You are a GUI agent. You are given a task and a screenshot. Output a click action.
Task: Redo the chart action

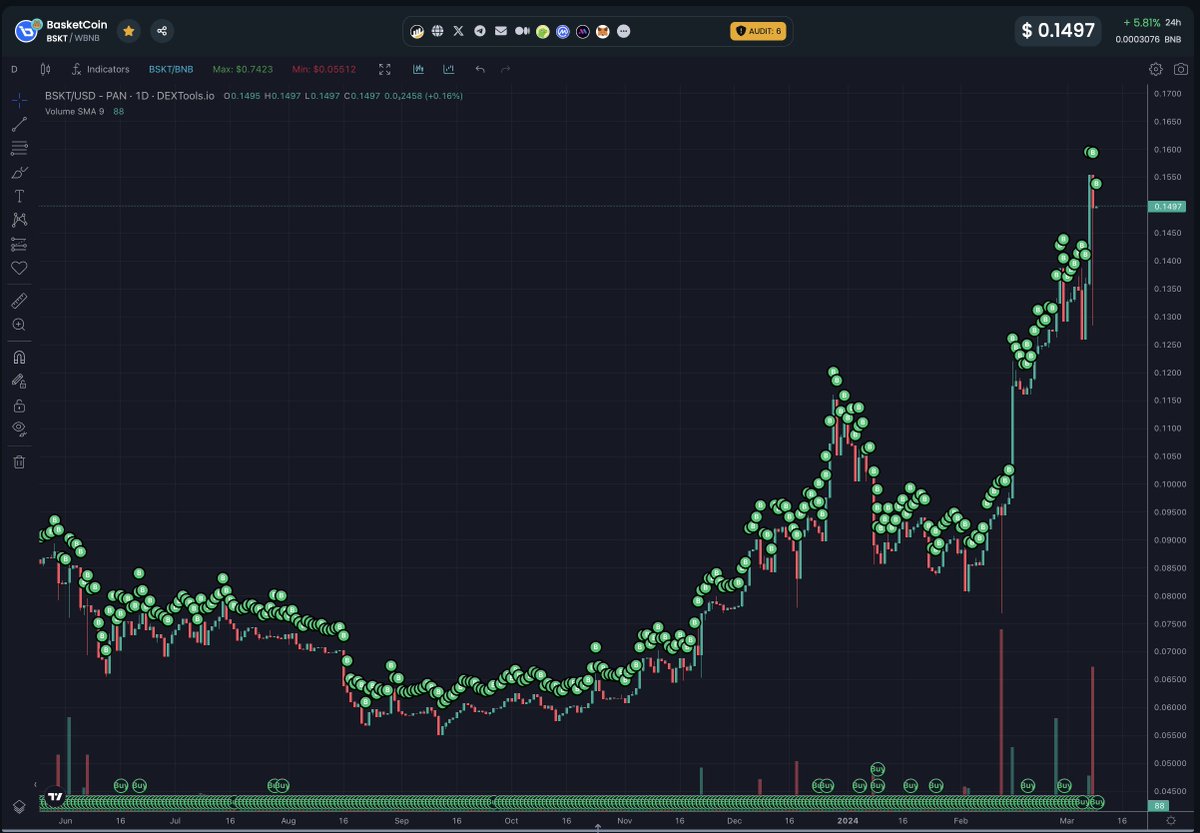click(x=505, y=69)
